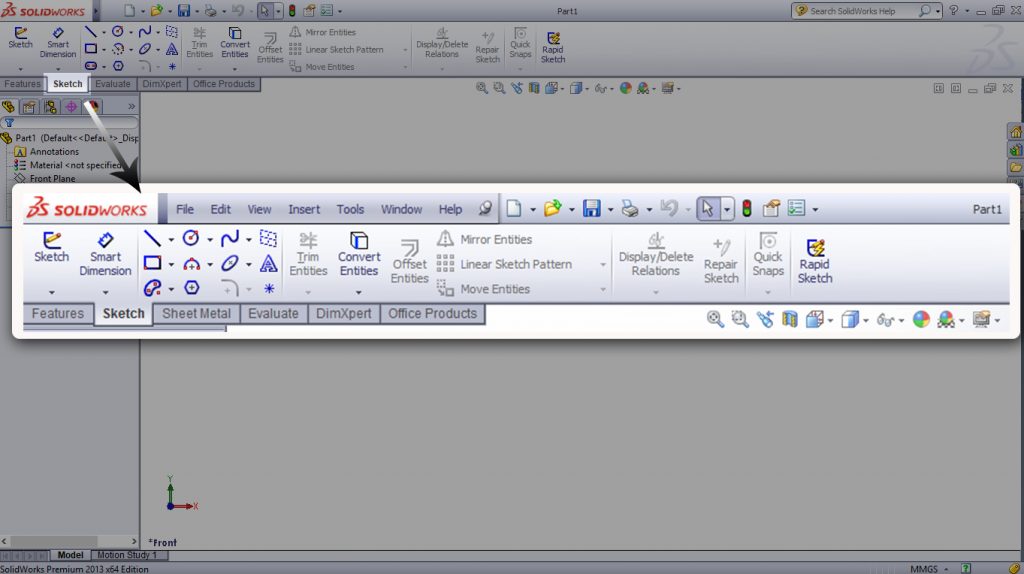
Task: Click the Sketch tool button in the enlarged toolbar
Action: click(x=51, y=247)
